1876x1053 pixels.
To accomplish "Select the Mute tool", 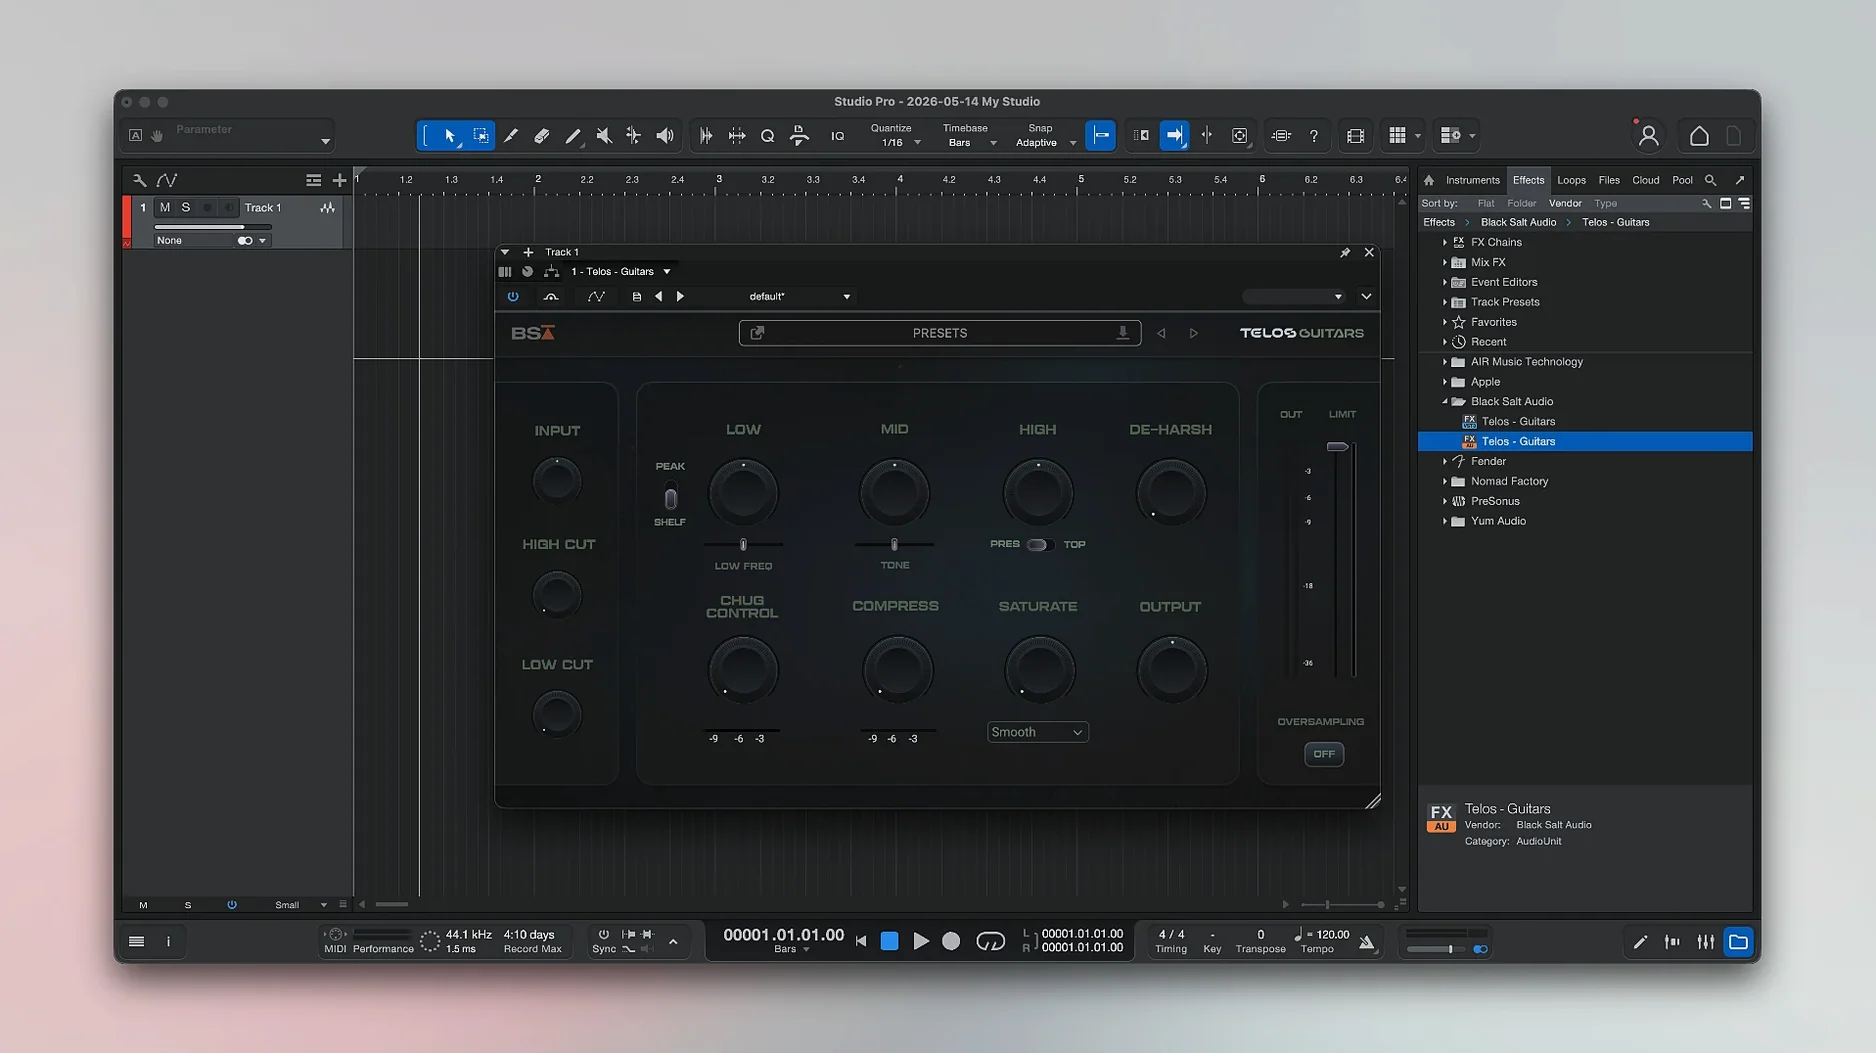I will [x=603, y=136].
